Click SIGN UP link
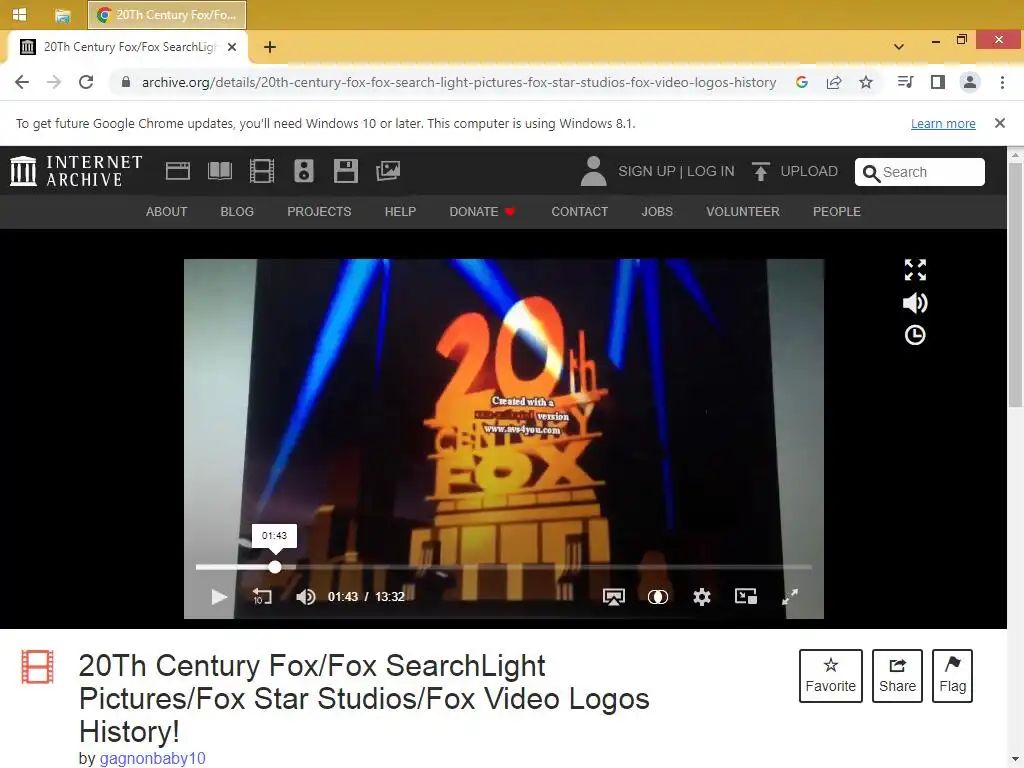1024x768 pixels. [647, 171]
